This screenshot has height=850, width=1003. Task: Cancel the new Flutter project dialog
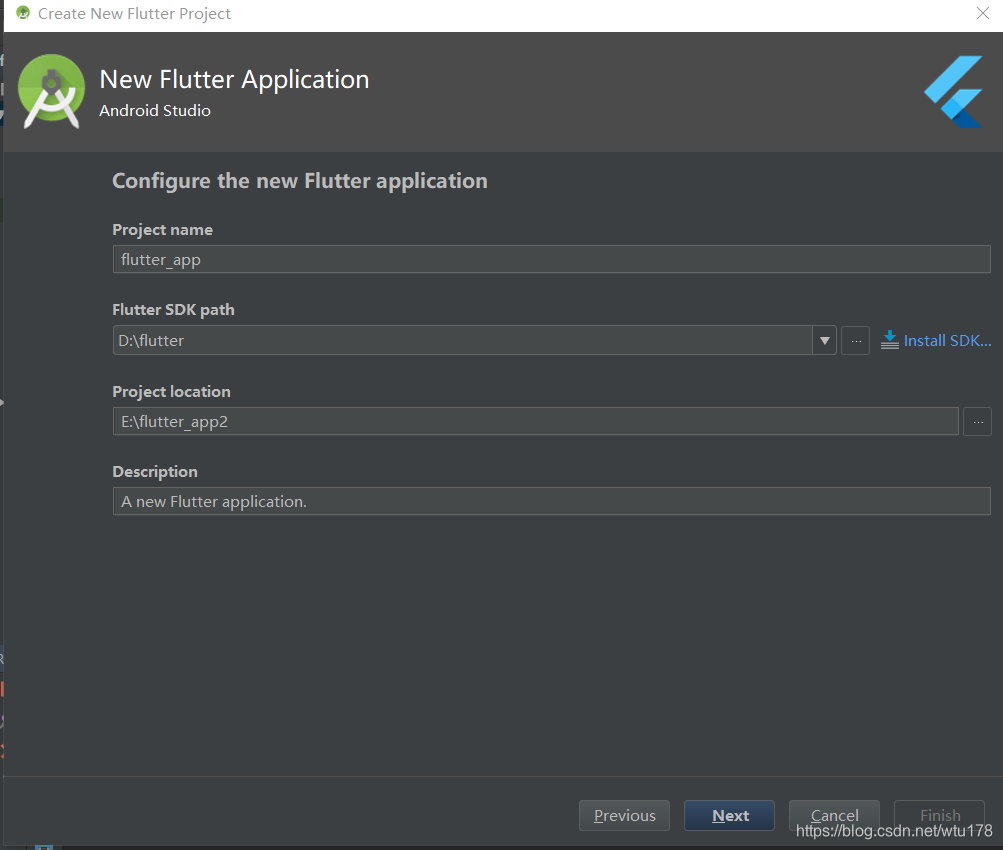click(x=834, y=815)
